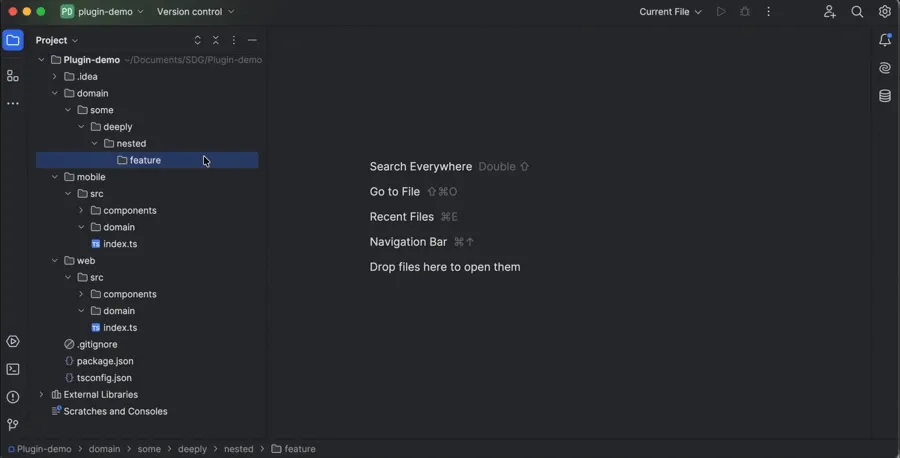Open the Database tool window
The width and height of the screenshot is (900, 458).
(x=885, y=96)
